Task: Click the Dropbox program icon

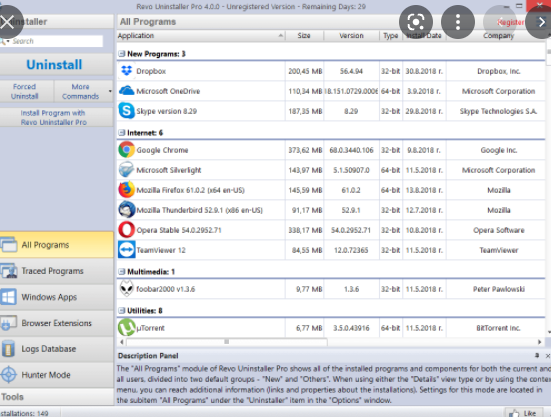Action: point(127,71)
